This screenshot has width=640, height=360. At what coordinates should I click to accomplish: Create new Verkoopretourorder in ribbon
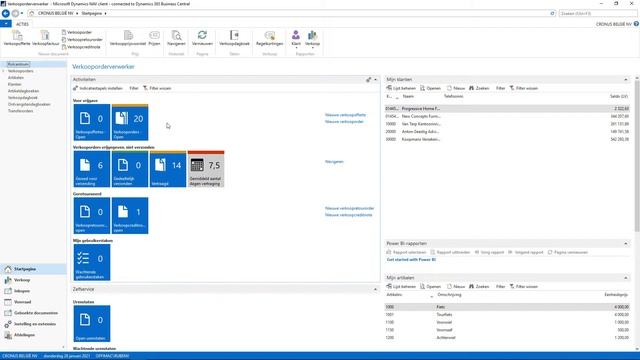[x=82, y=40]
